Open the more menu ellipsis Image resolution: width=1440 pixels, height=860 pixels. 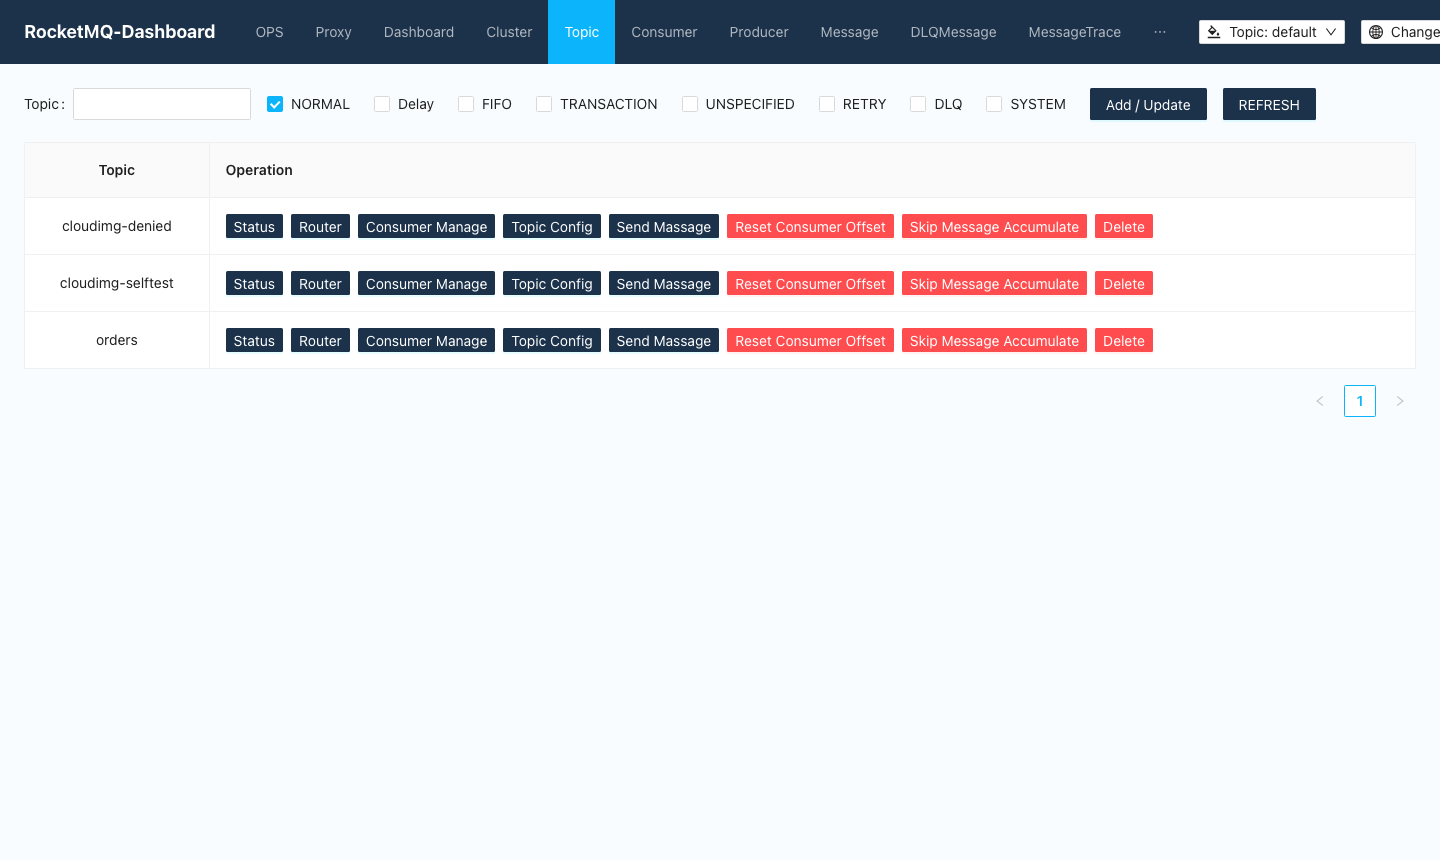1160,32
